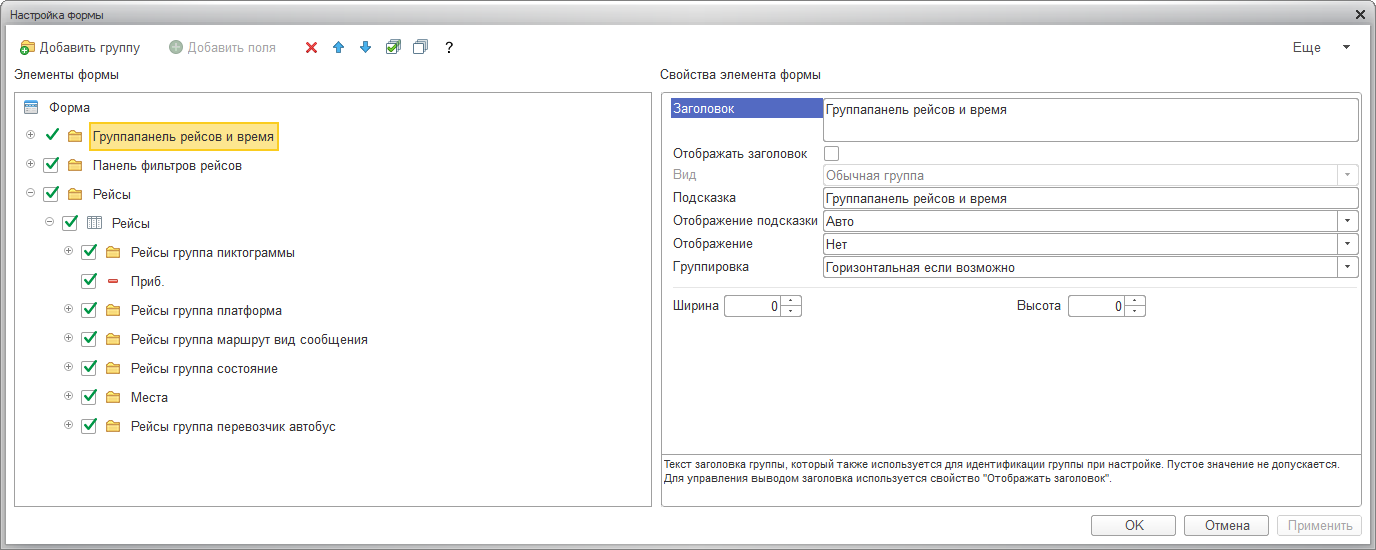This screenshot has height=550, width=1376.
Task: Toggle the Отображать заголовок checkbox
Action: 831,154
